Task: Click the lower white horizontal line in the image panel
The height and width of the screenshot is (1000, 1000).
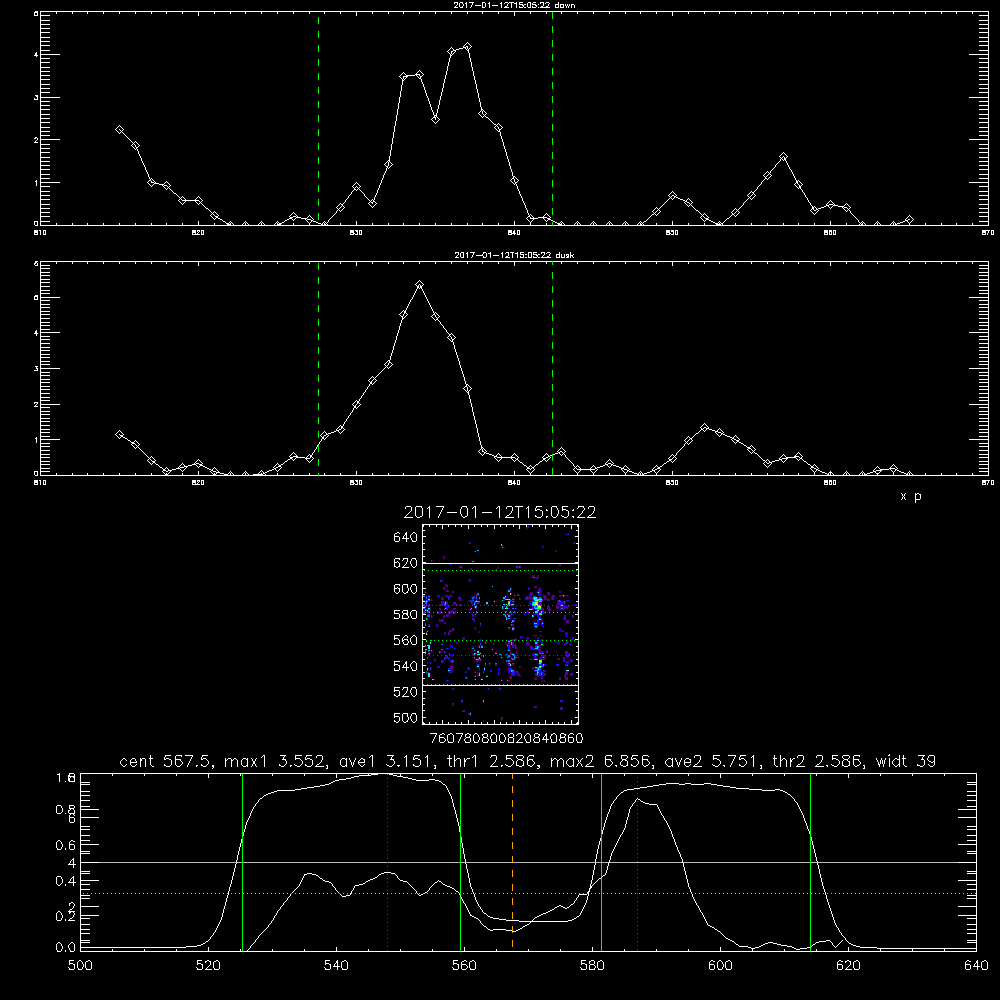Action: [500, 685]
